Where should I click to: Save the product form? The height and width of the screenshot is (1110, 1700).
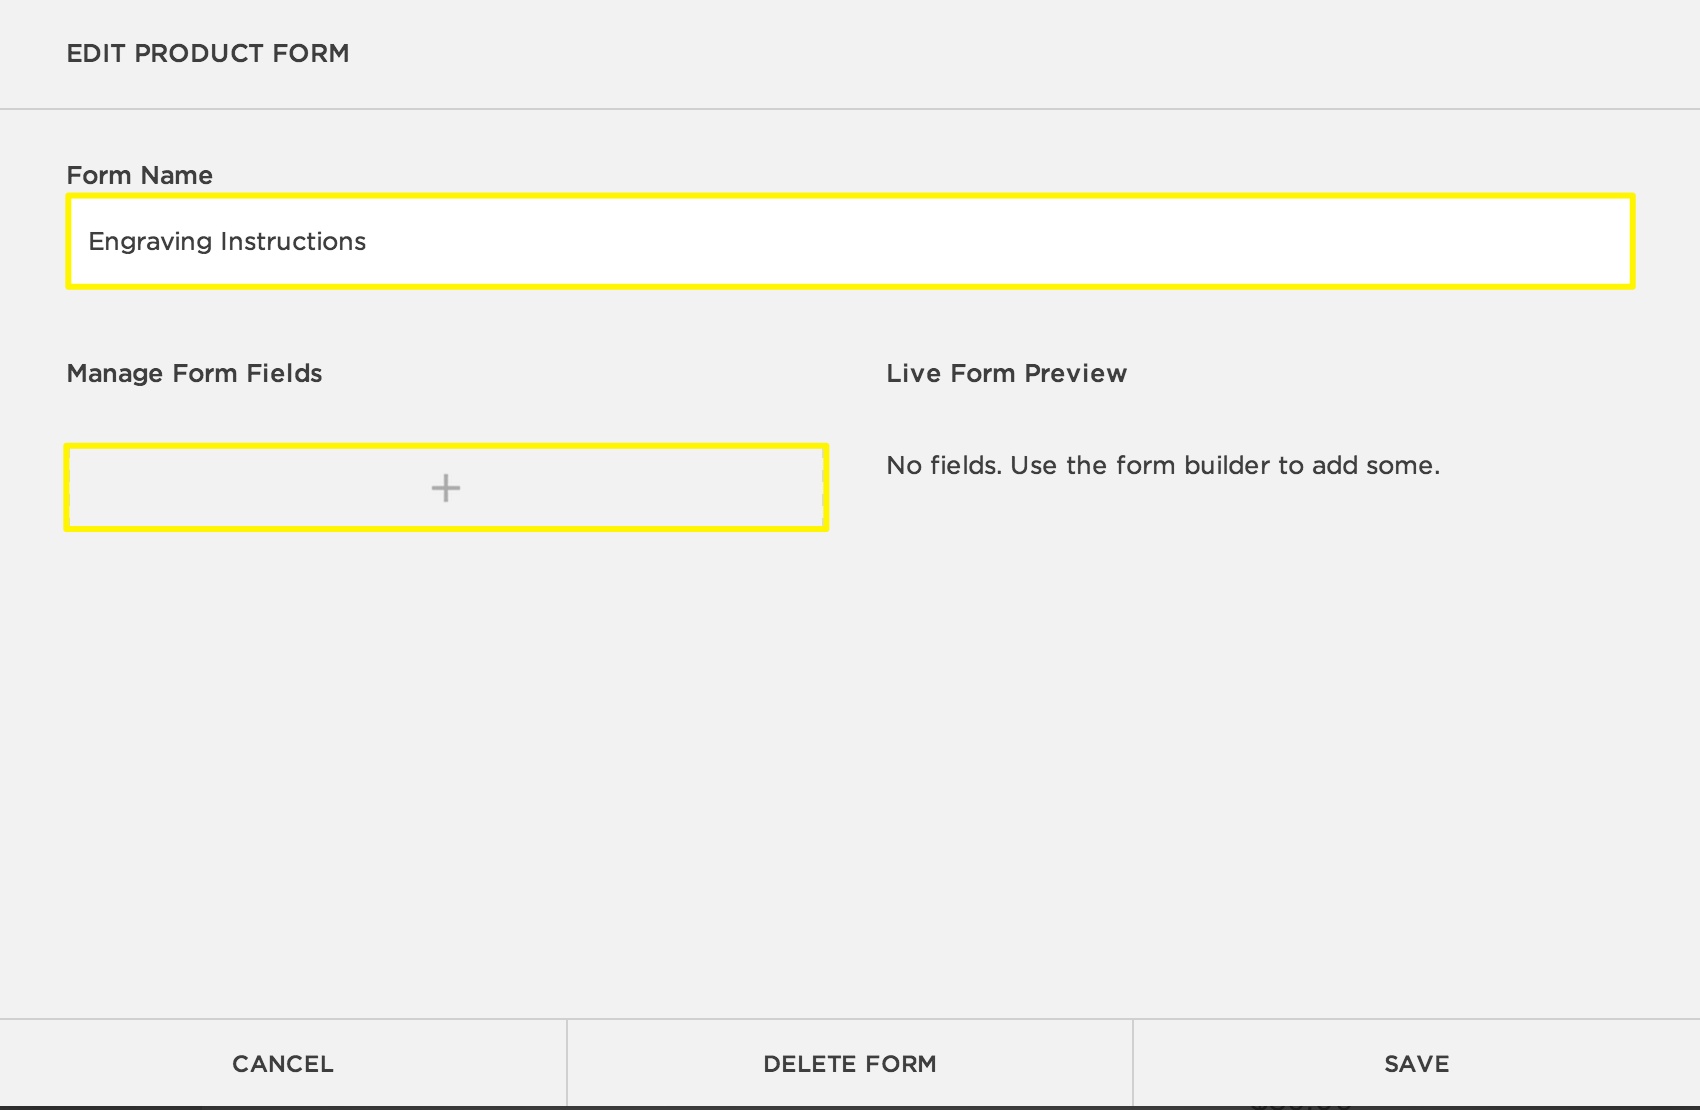[1416, 1064]
